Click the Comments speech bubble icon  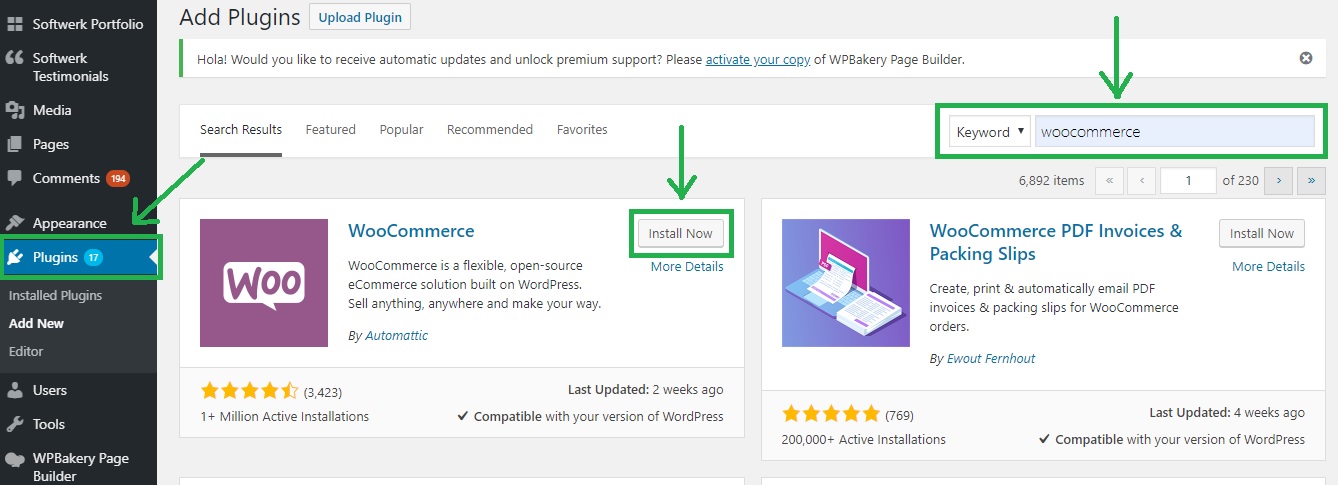pyautogui.click(x=15, y=178)
